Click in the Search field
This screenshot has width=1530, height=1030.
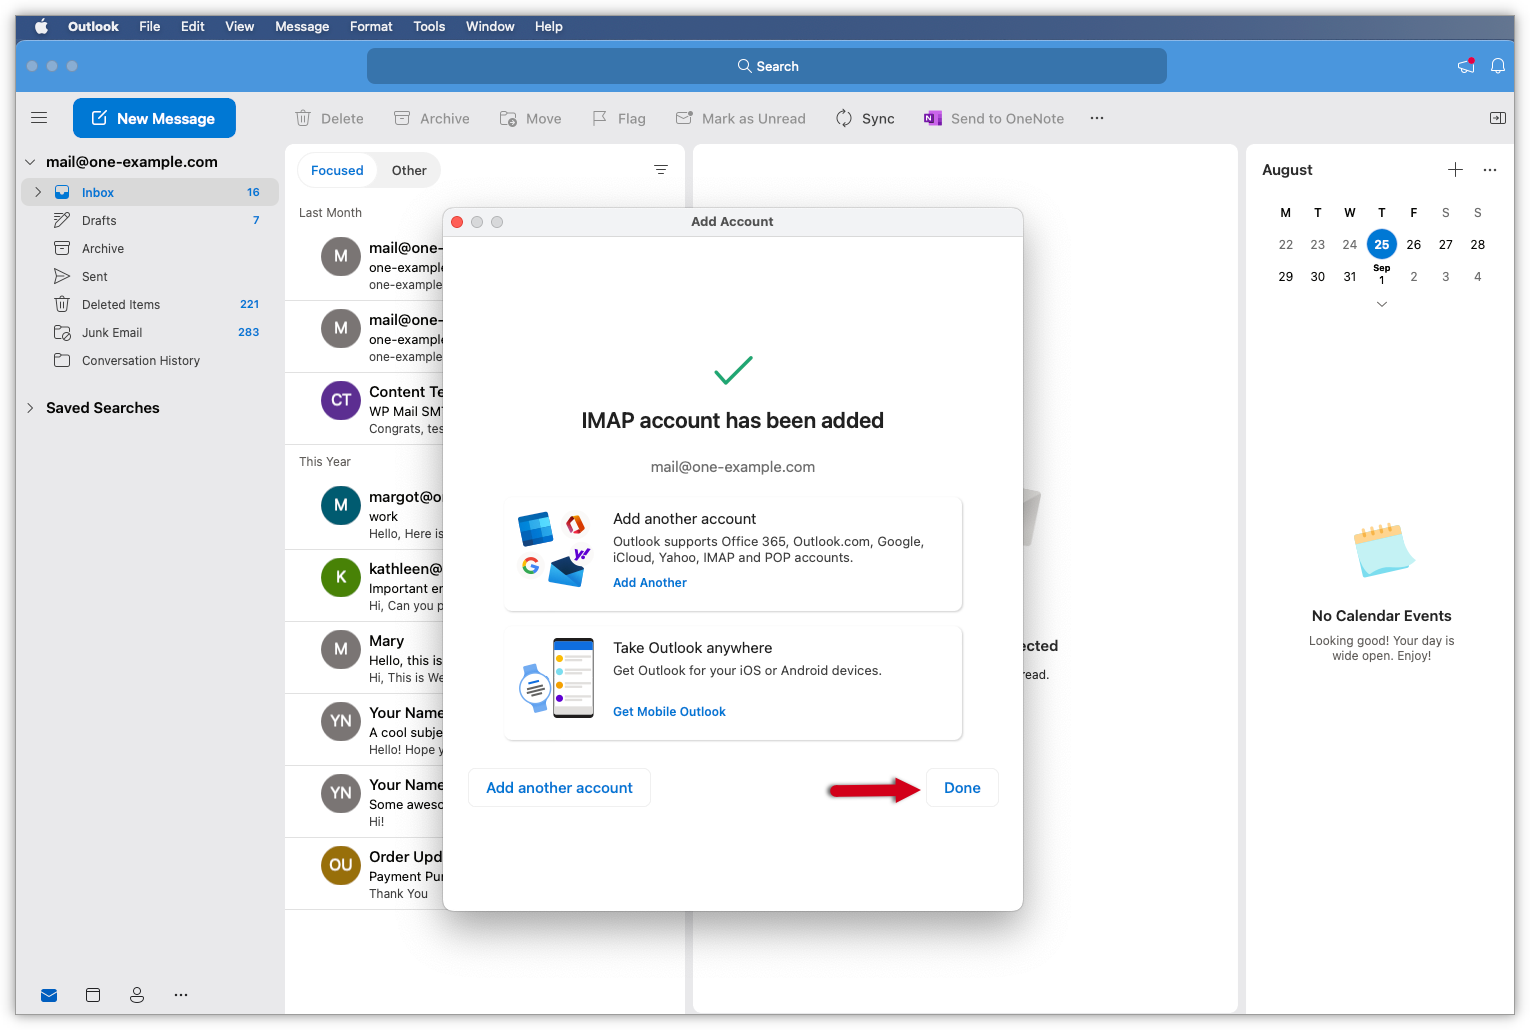[767, 66]
